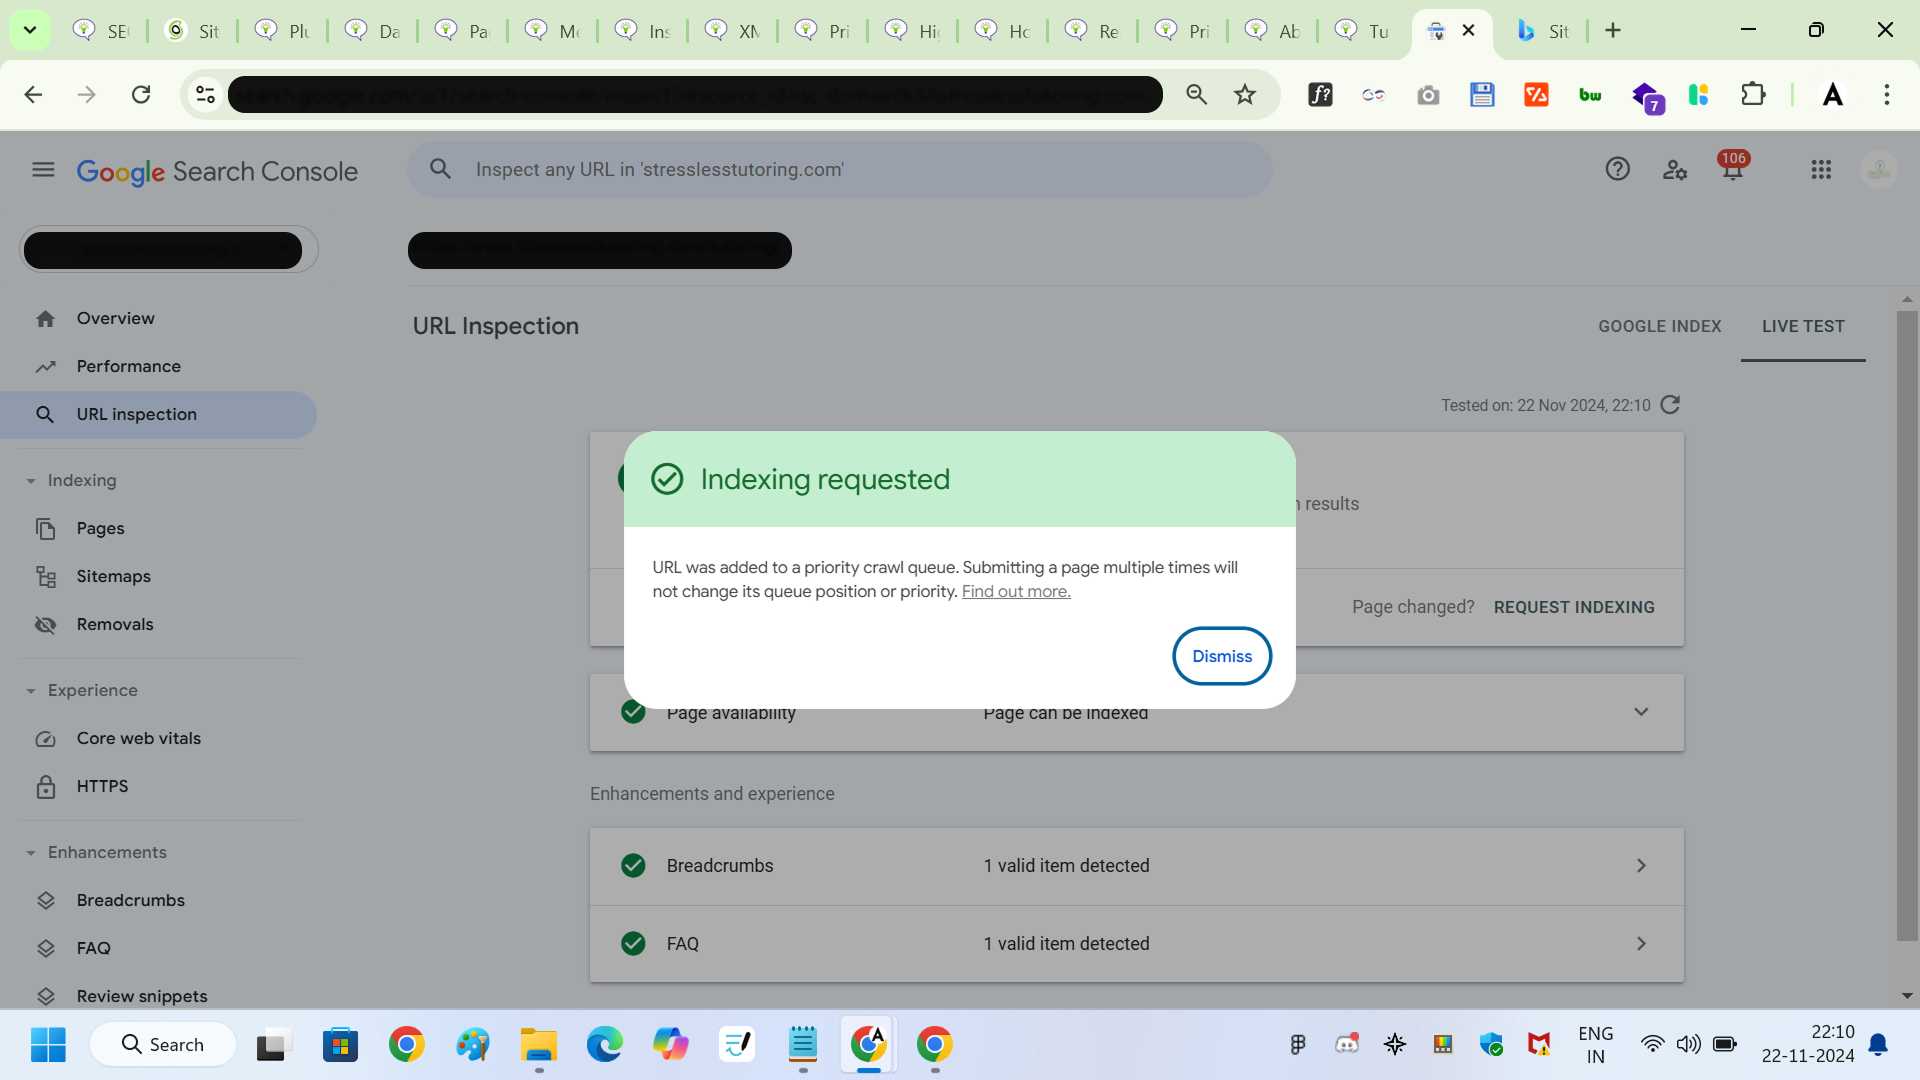1920x1080 pixels.
Task: Bookmark this page with the star icon
Action: pyautogui.click(x=1244, y=95)
